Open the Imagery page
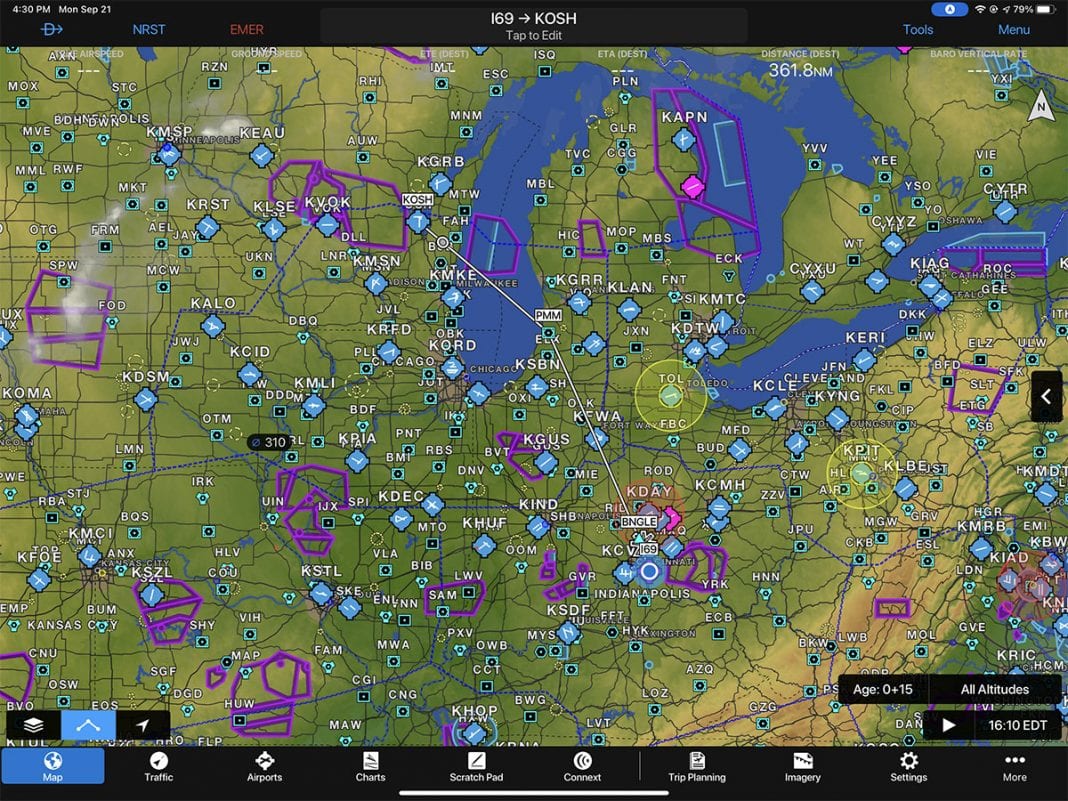Image resolution: width=1068 pixels, height=801 pixels. tap(801, 766)
